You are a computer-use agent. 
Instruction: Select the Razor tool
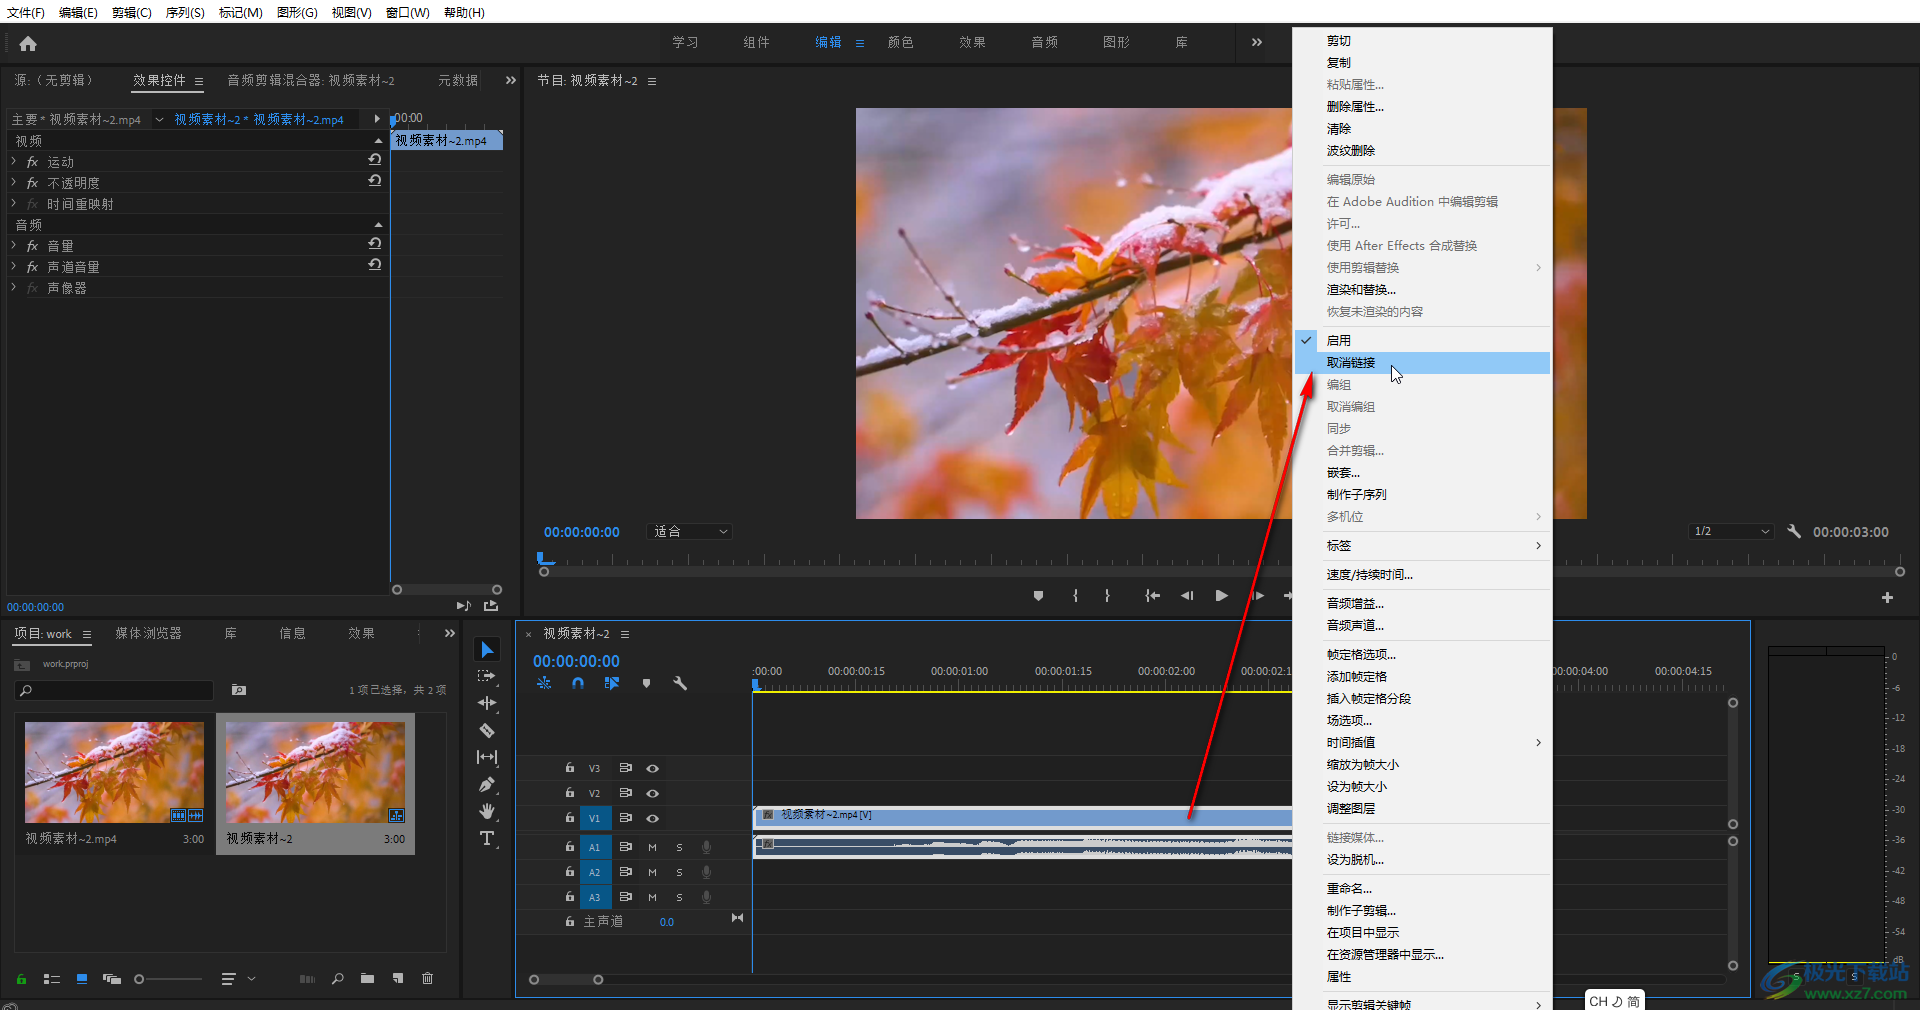point(487,730)
